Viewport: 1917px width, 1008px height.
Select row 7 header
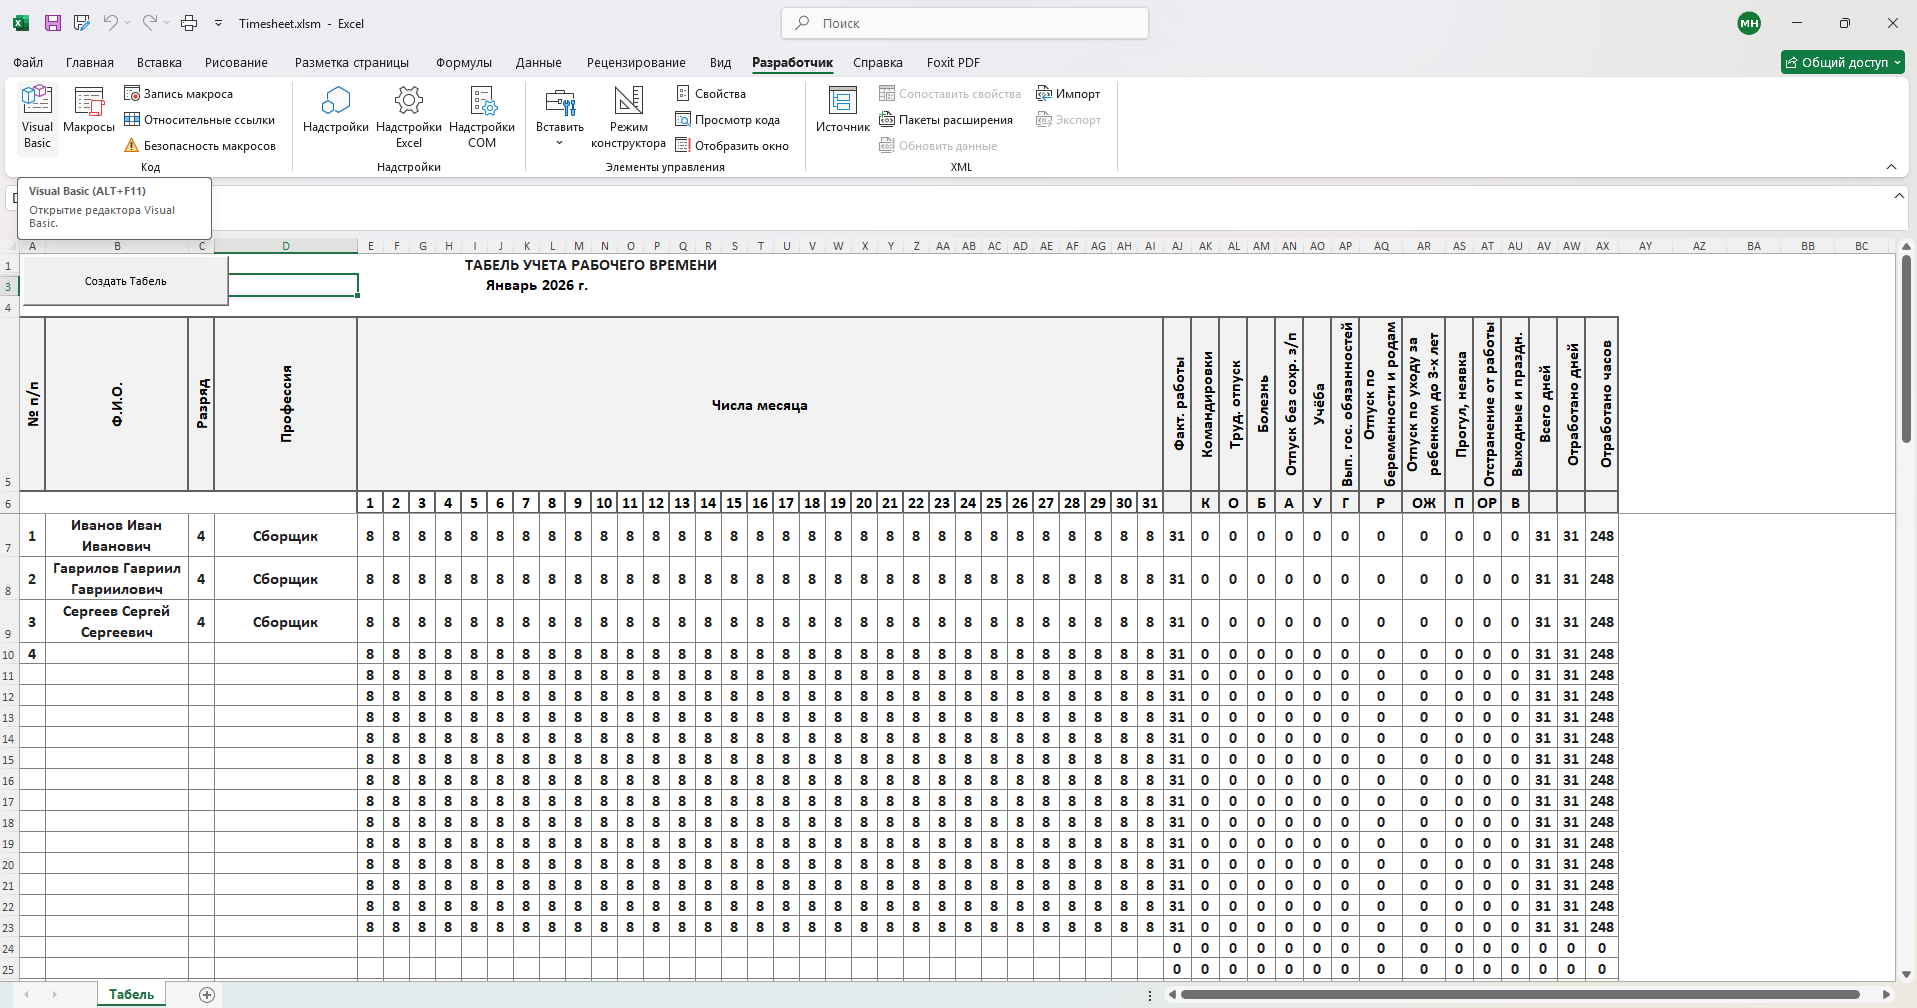tap(8, 535)
